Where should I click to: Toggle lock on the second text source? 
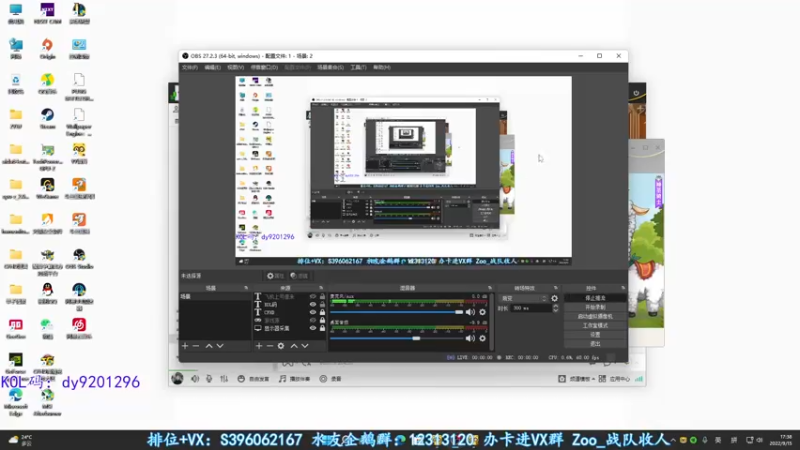tap(322, 304)
